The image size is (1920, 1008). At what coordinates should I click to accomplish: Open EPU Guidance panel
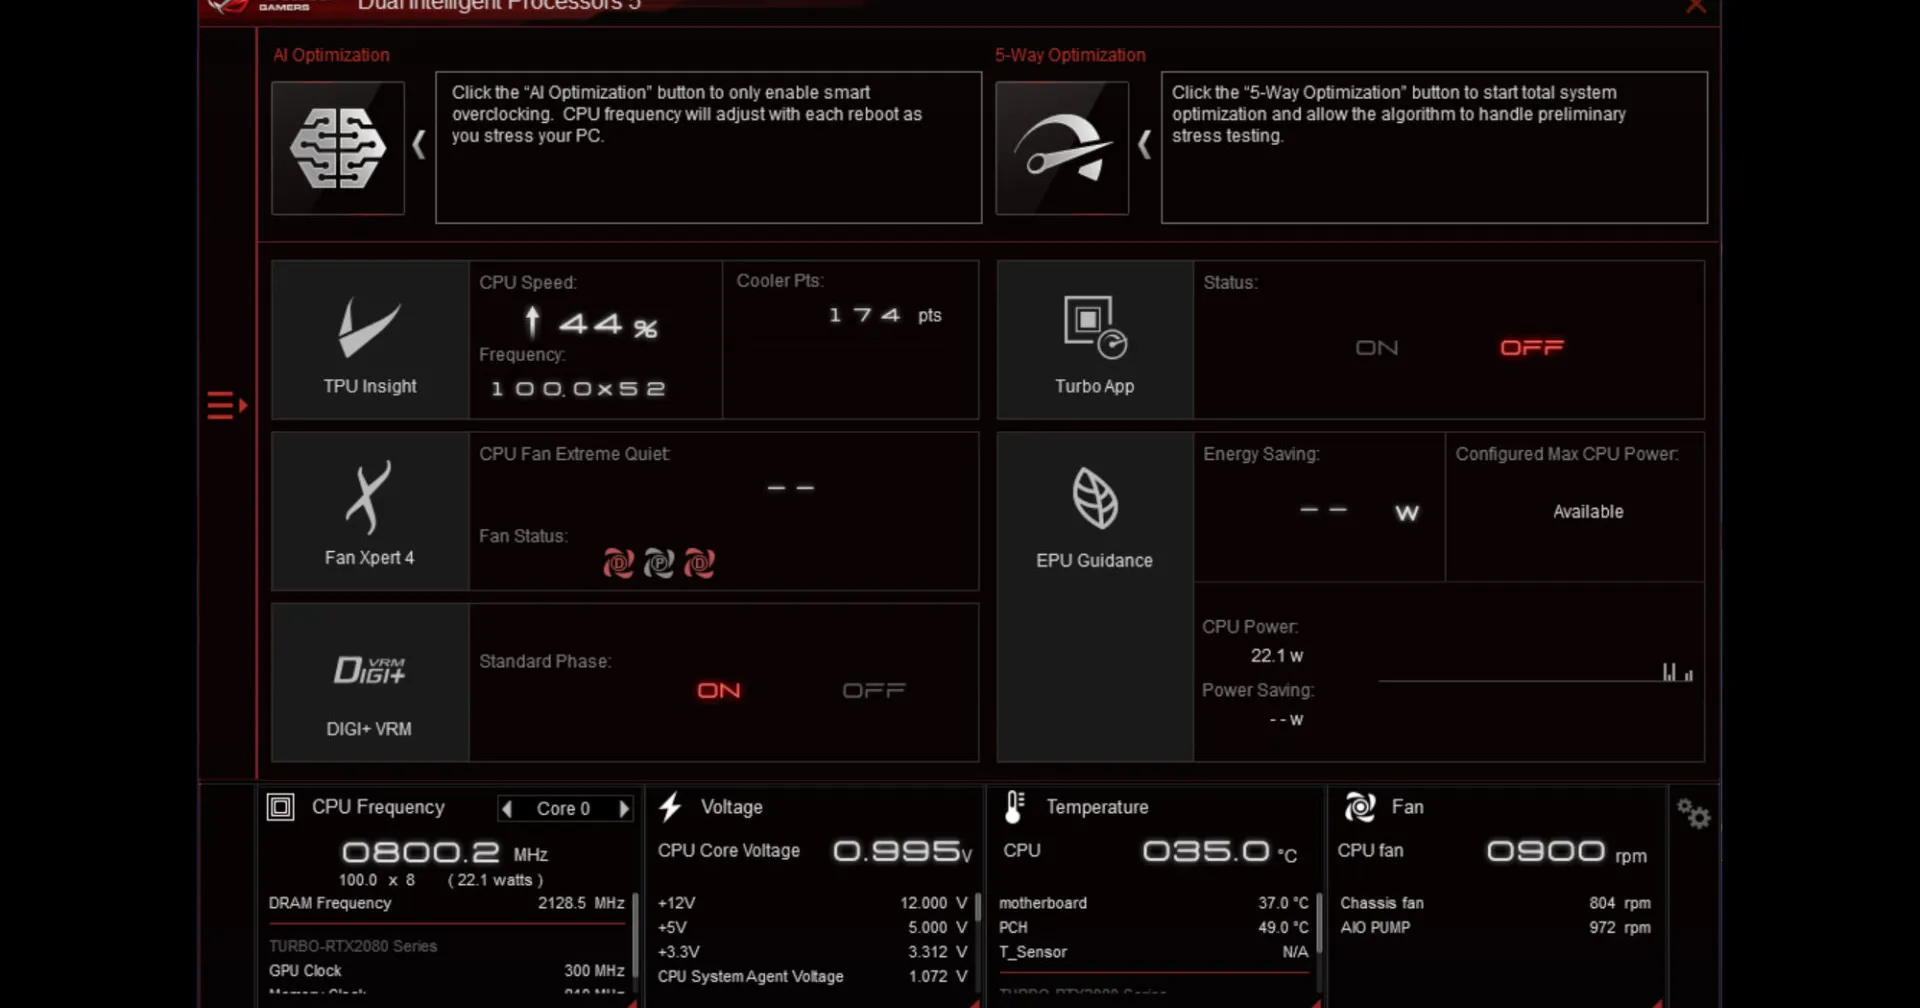click(1095, 597)
